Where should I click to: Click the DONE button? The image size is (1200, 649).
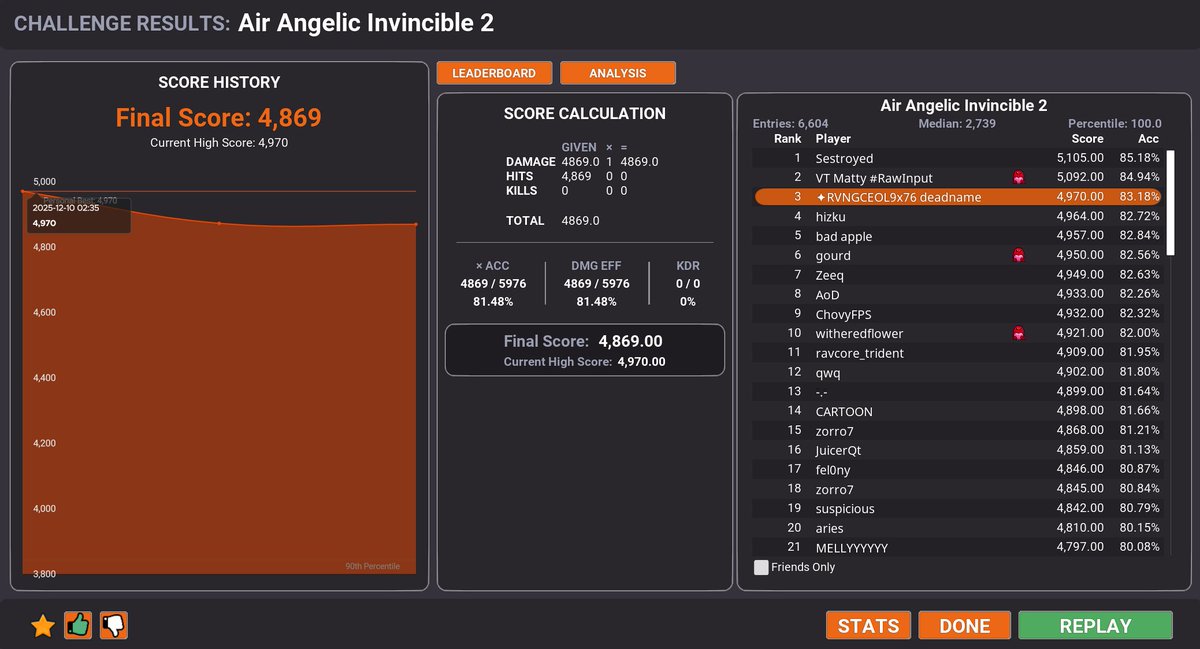tap(965, 626)
